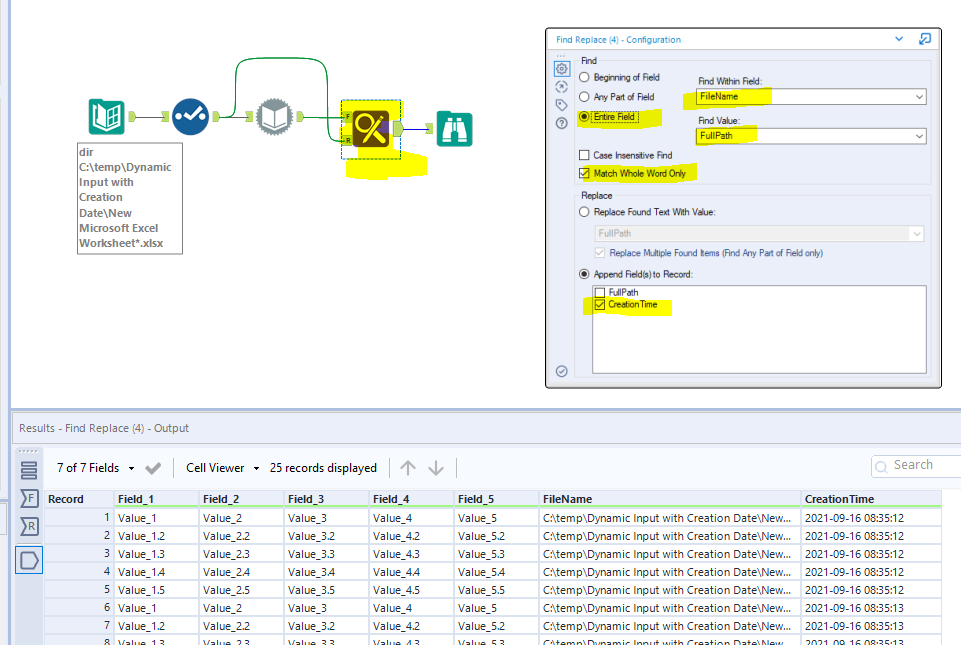This screenshot has height=645, width=961.
Task: Open the Cell Viewer dropdown
Action: tap(222, 468)
